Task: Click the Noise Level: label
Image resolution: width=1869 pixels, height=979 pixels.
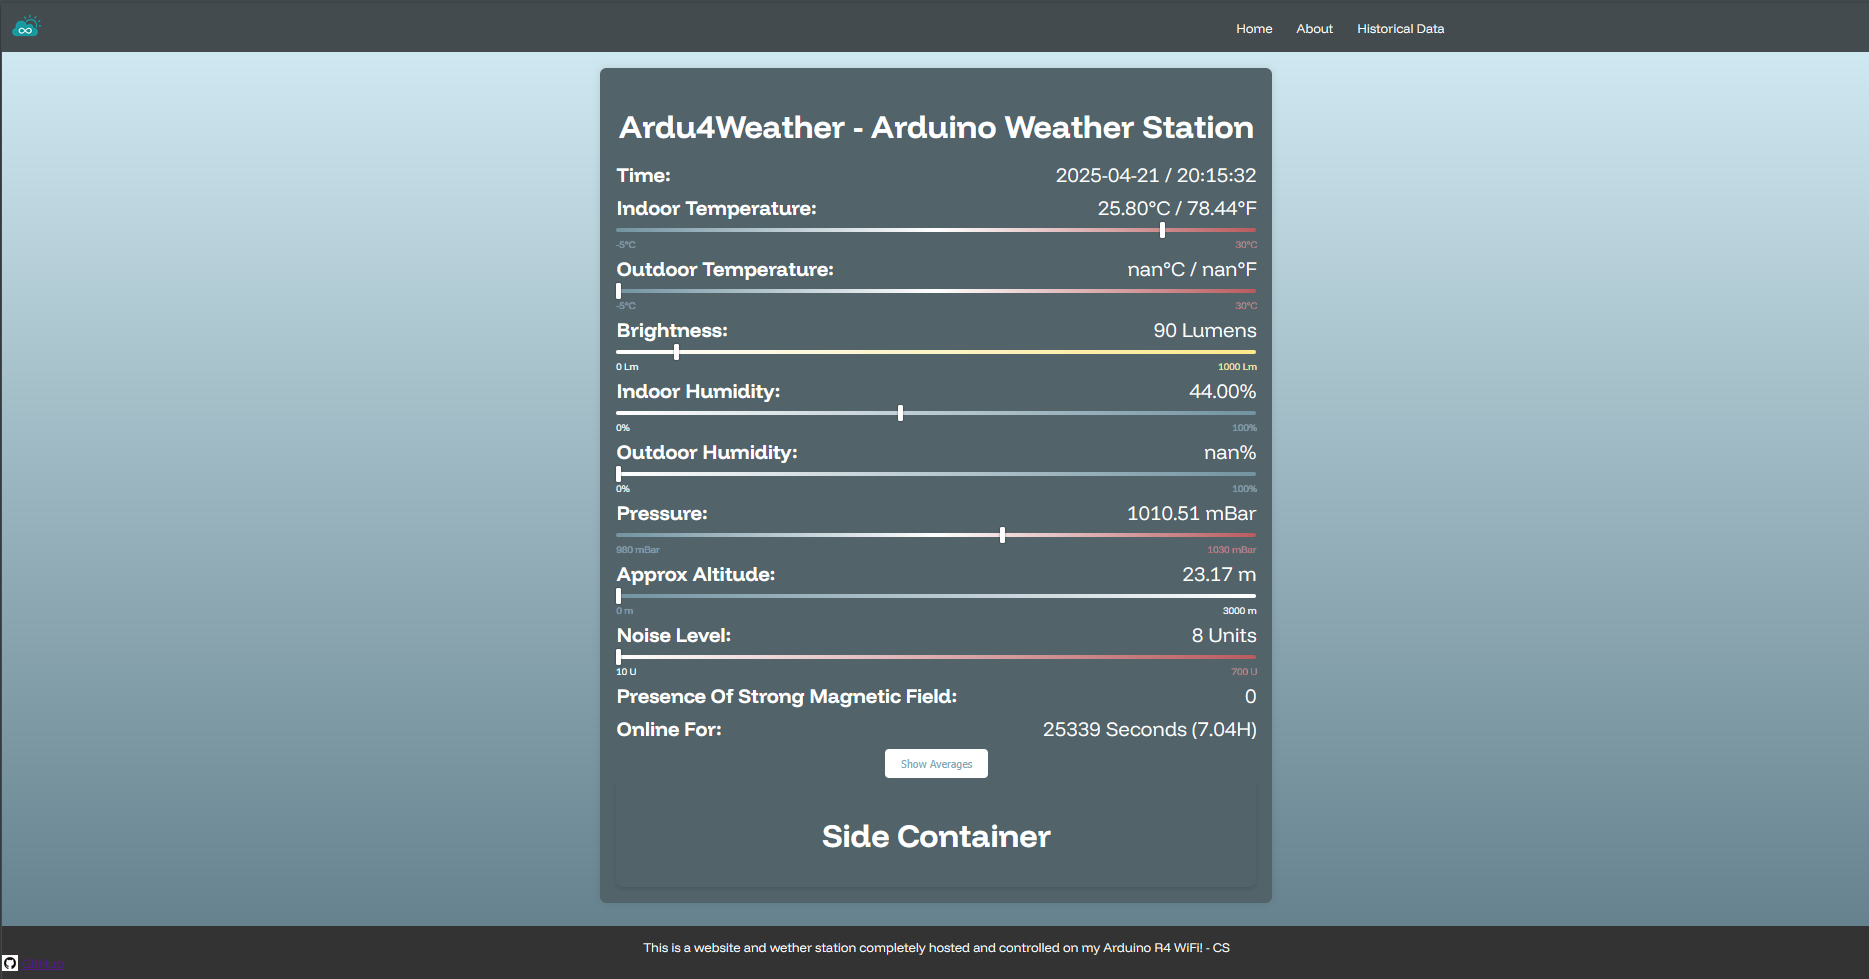Action: pos(674,635)
